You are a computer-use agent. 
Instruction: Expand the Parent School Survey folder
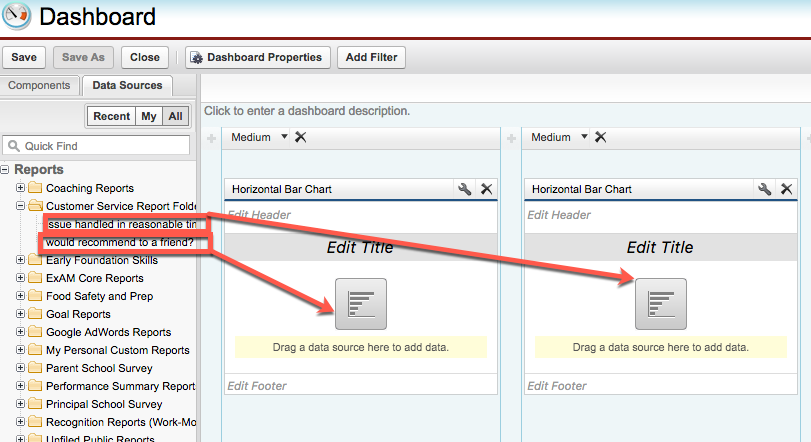pyautogui.click(x=20, y=368)
